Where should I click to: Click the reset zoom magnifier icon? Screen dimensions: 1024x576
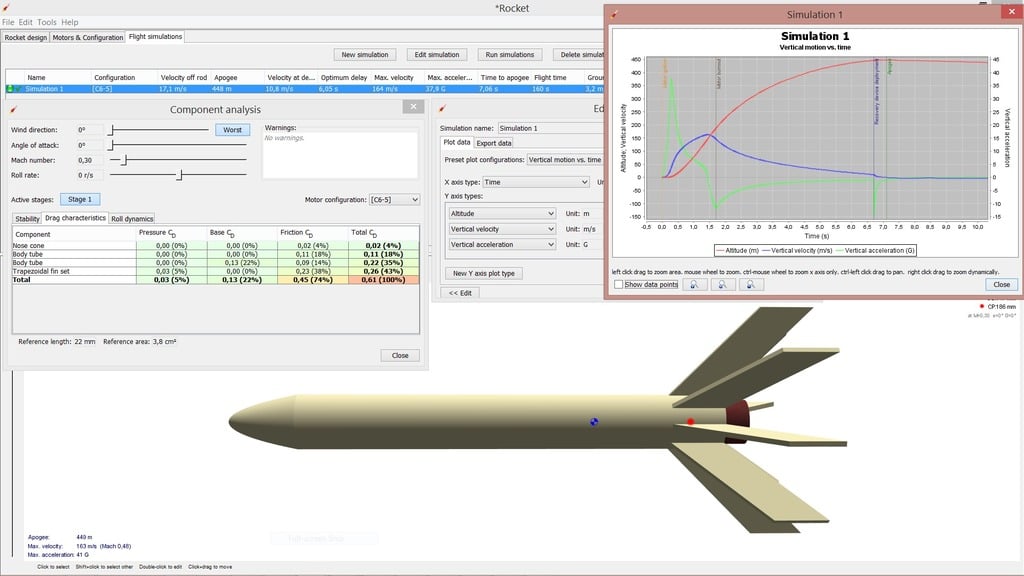pos(750,285)
